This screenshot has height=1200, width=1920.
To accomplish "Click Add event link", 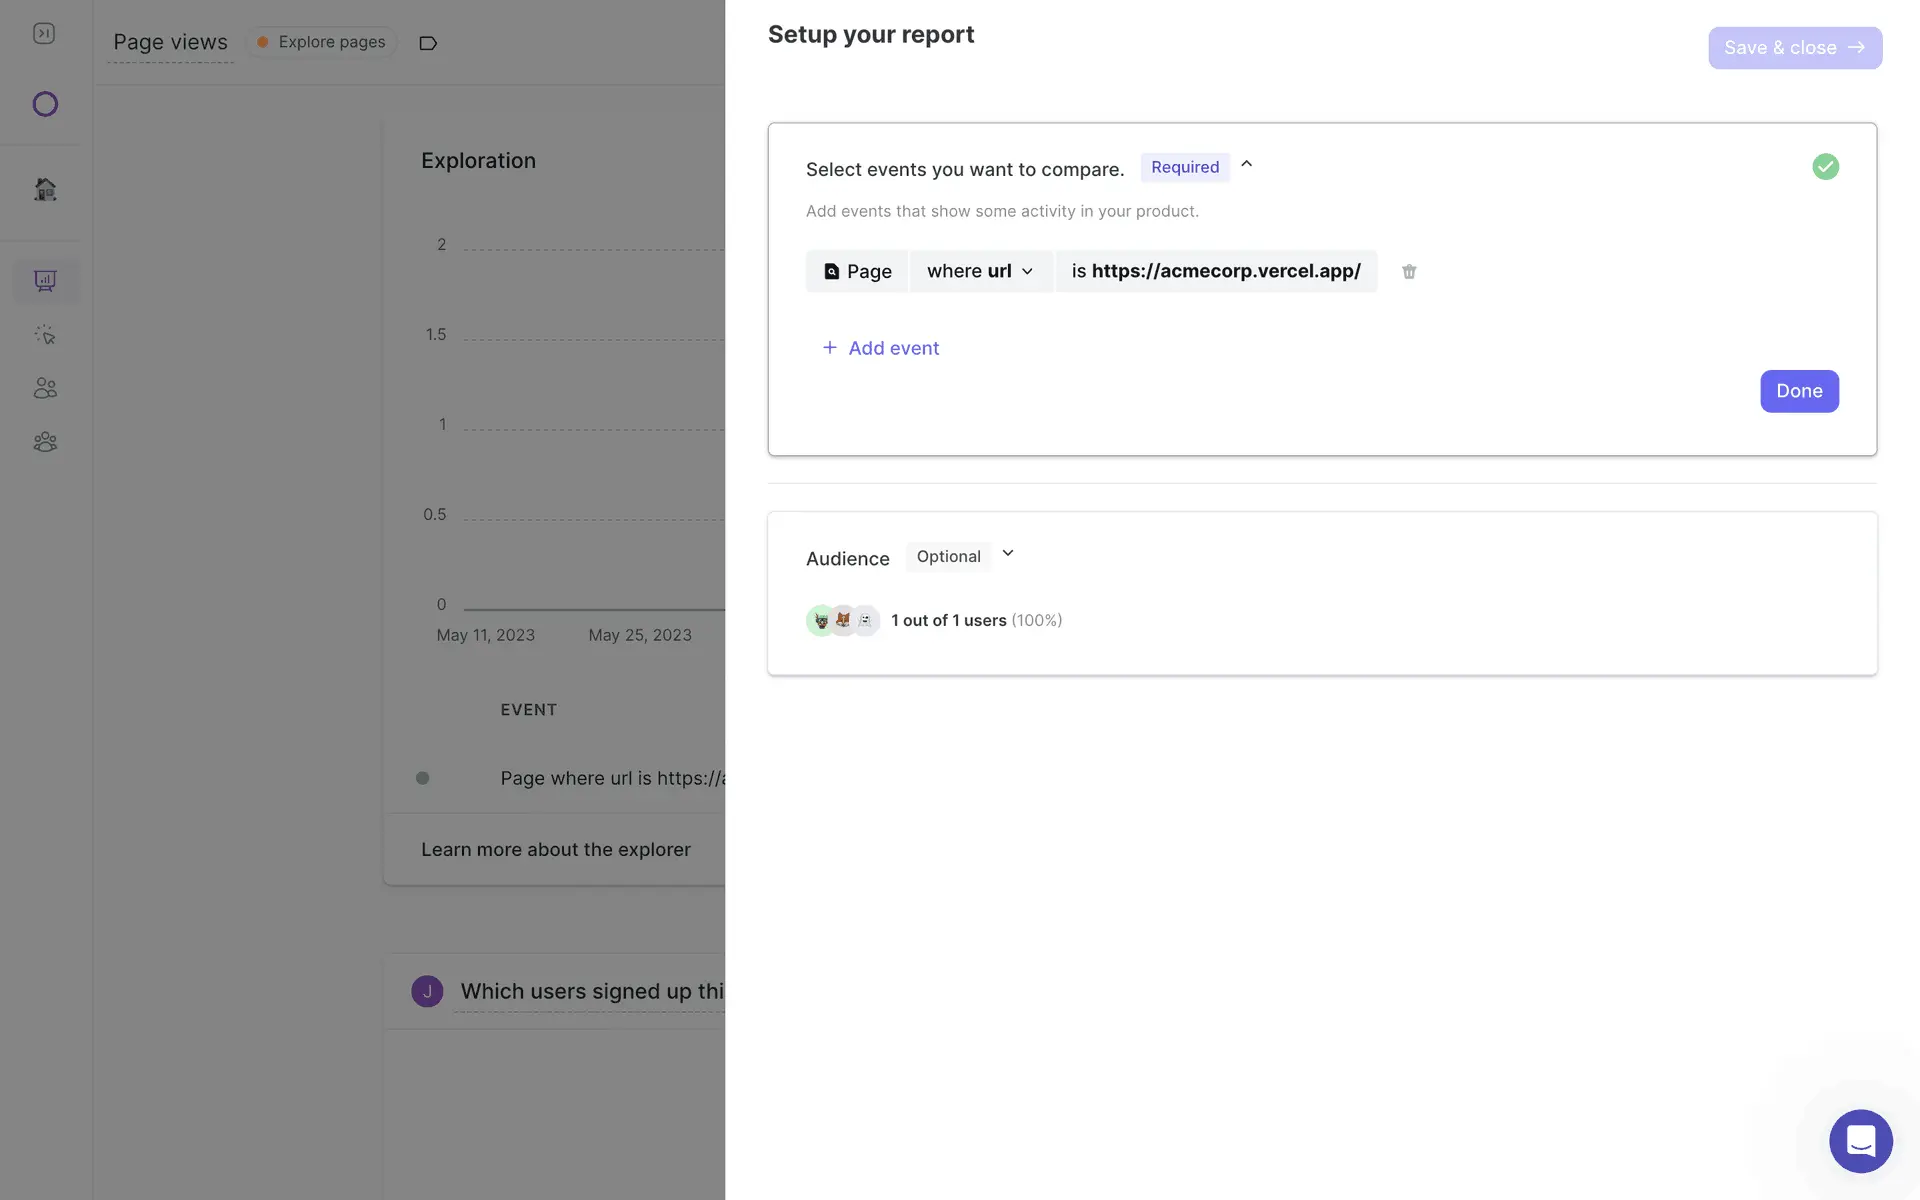I will pyautogui.click(x=881, y=348).
